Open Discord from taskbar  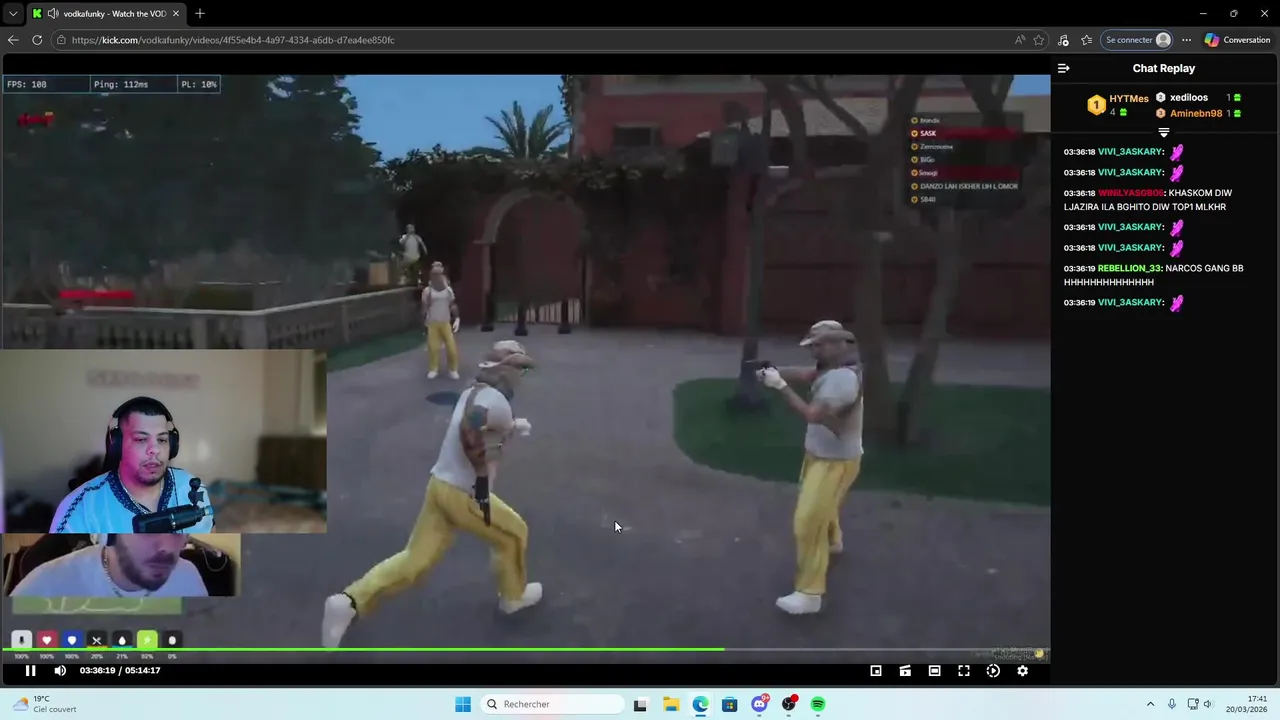click(x=759, y=704)
